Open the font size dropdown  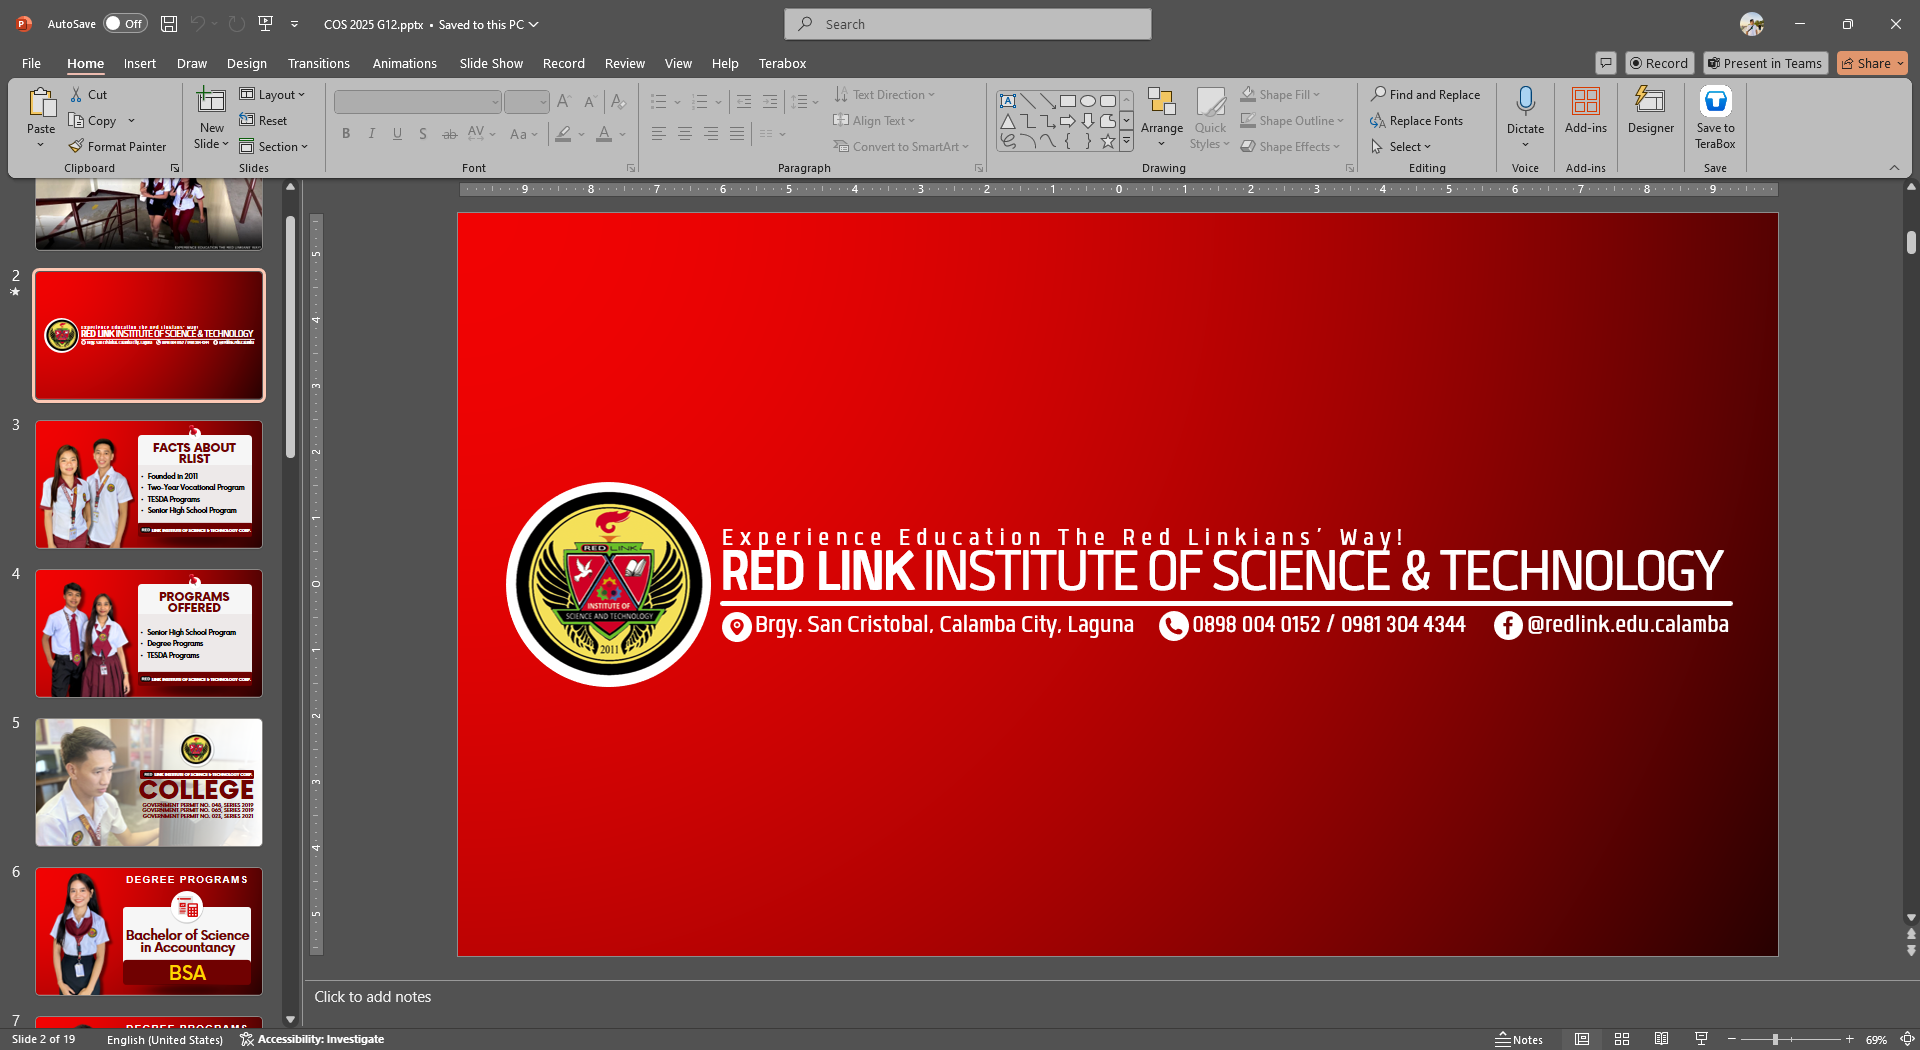(x=543, y=102)
